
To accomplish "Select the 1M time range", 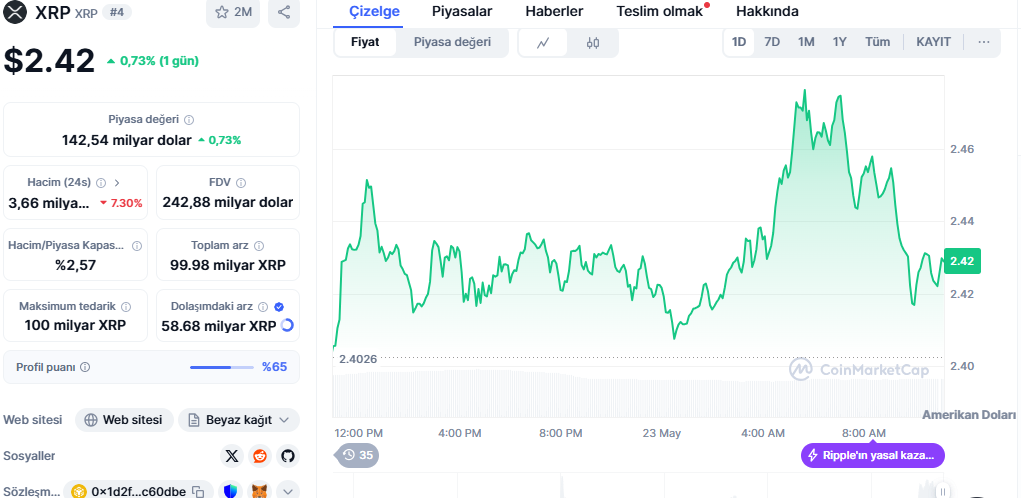I will (x=806, y=42).
